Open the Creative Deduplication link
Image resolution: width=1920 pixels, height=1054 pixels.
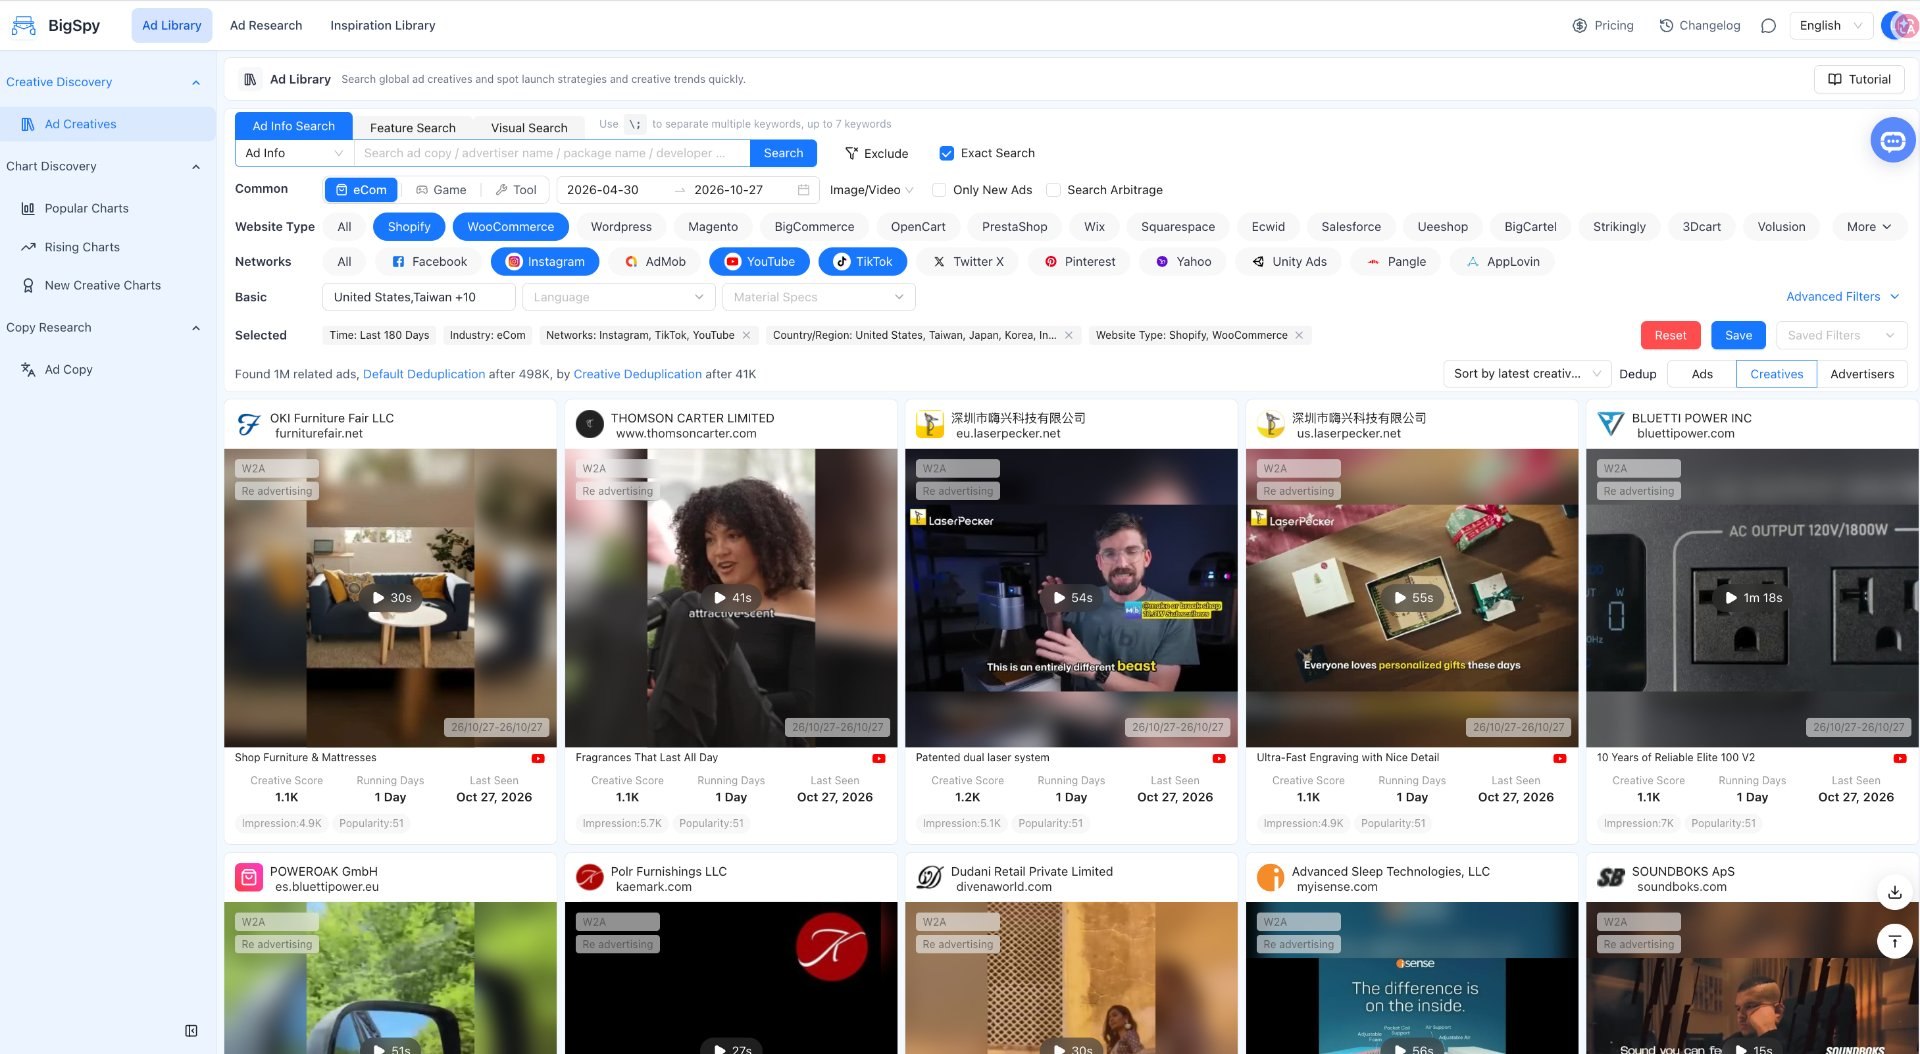638,374
